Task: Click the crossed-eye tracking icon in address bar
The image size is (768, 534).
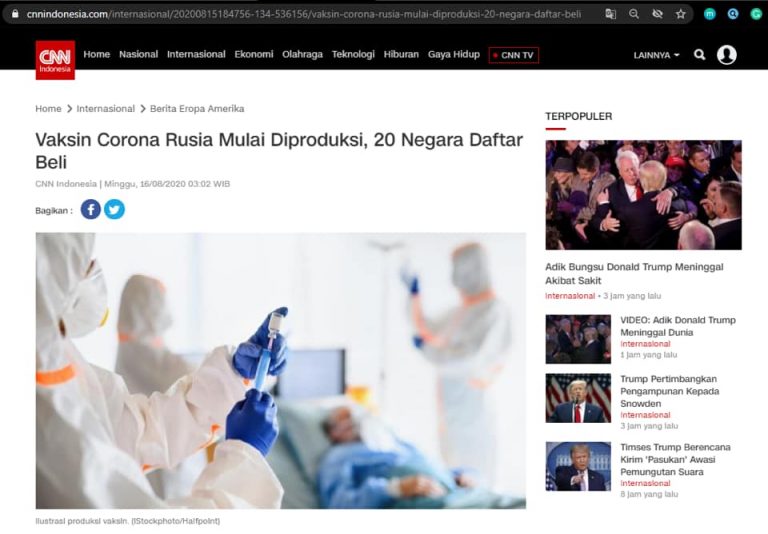Action: [657, 14]
